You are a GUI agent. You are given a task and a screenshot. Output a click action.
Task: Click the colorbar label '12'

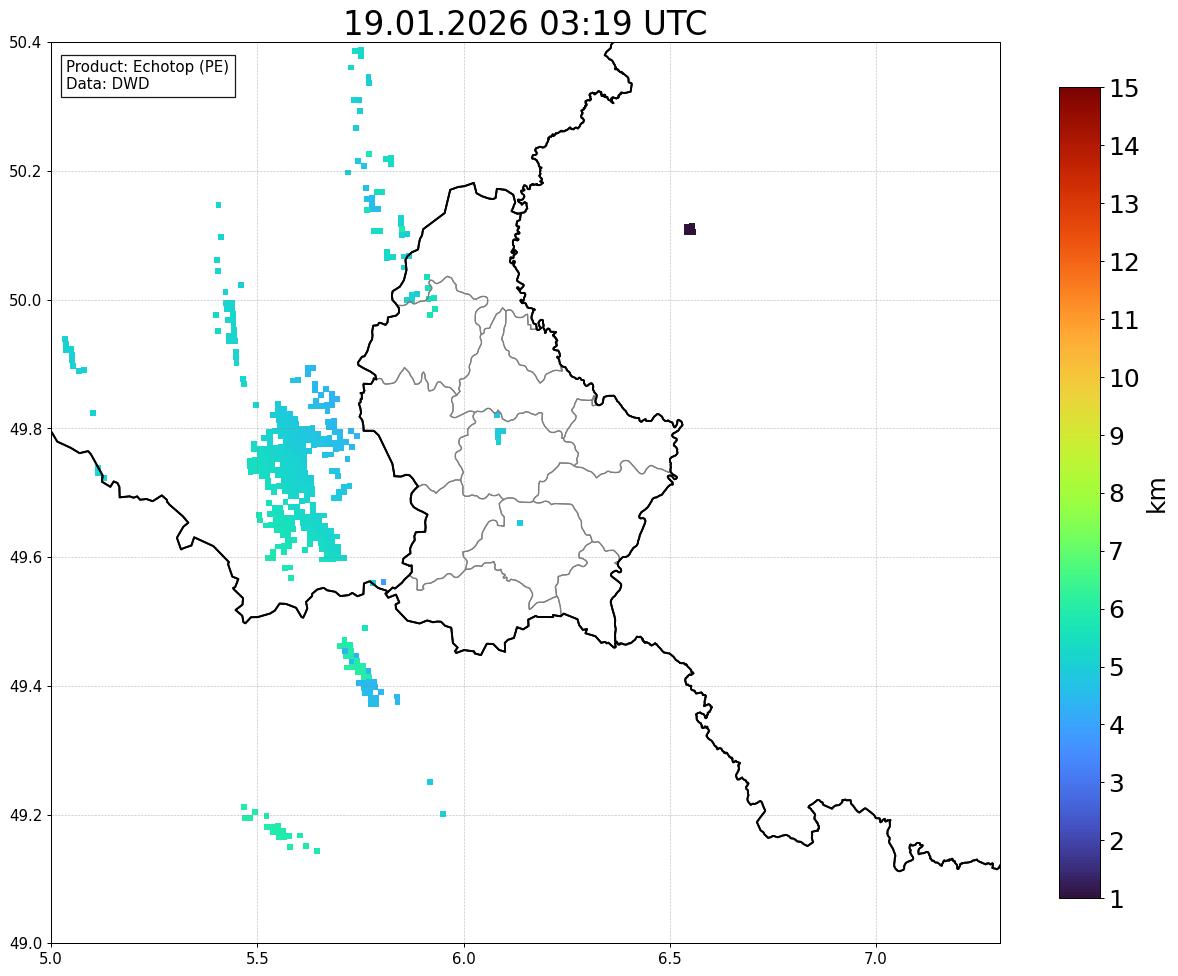coord(1124,262)
